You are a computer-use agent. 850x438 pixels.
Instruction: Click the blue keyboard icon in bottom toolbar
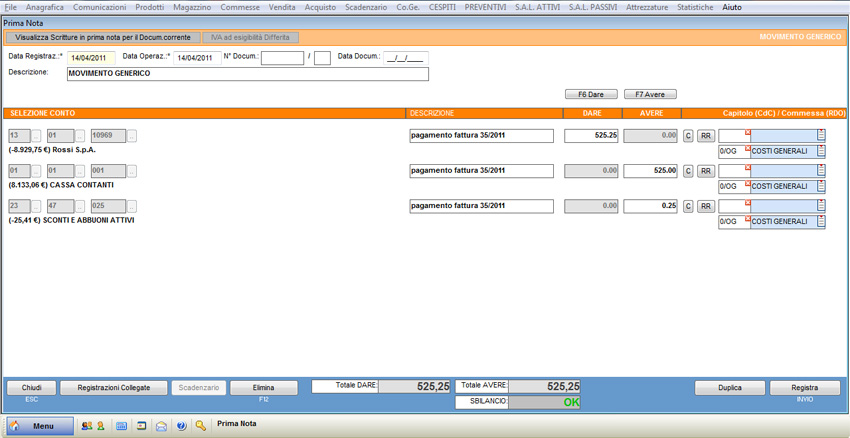pyautogui.click(x=121, y=426)
